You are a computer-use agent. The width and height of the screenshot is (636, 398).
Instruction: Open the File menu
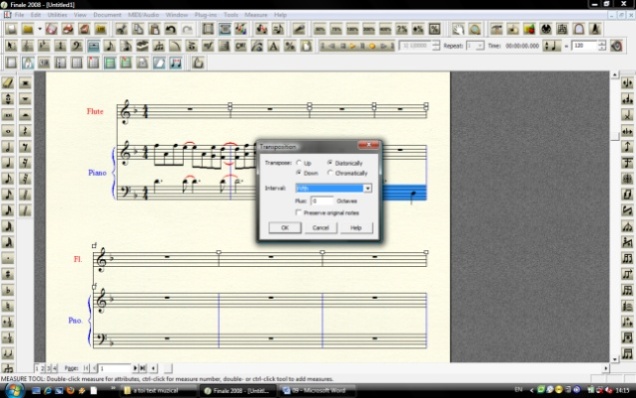point(19,15)
